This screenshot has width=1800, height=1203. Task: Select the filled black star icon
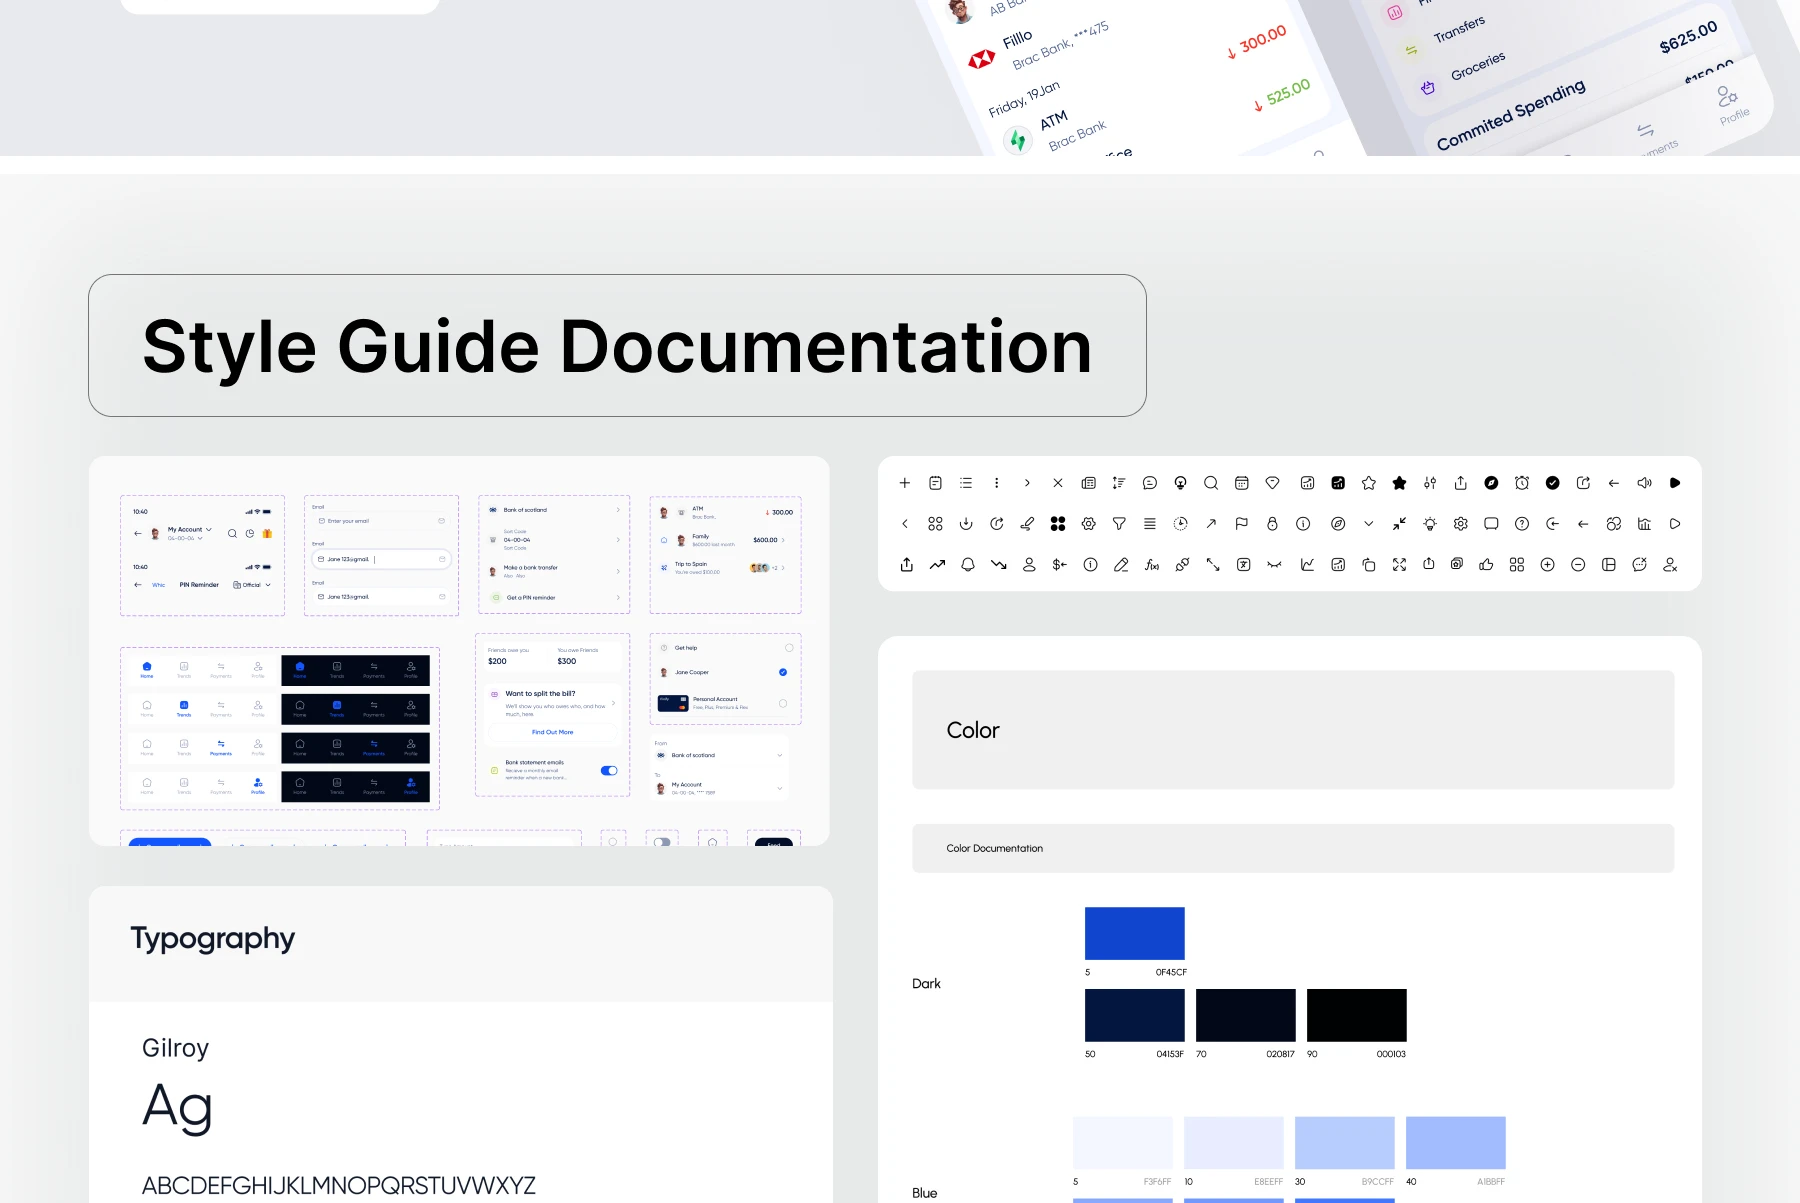pyautogui.click(x=1400, y=483)
